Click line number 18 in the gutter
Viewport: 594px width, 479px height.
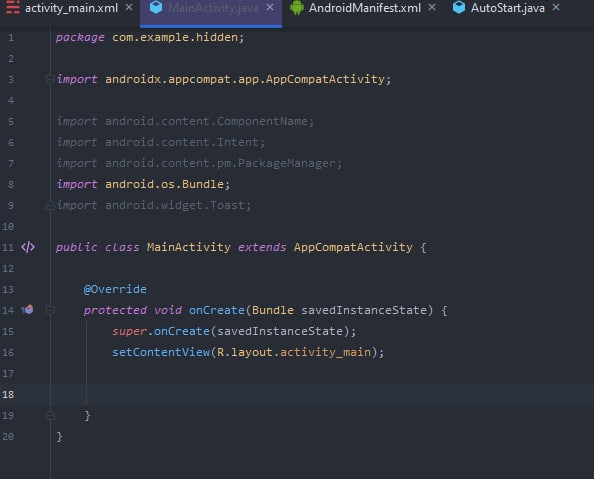[x=8, y=394]
